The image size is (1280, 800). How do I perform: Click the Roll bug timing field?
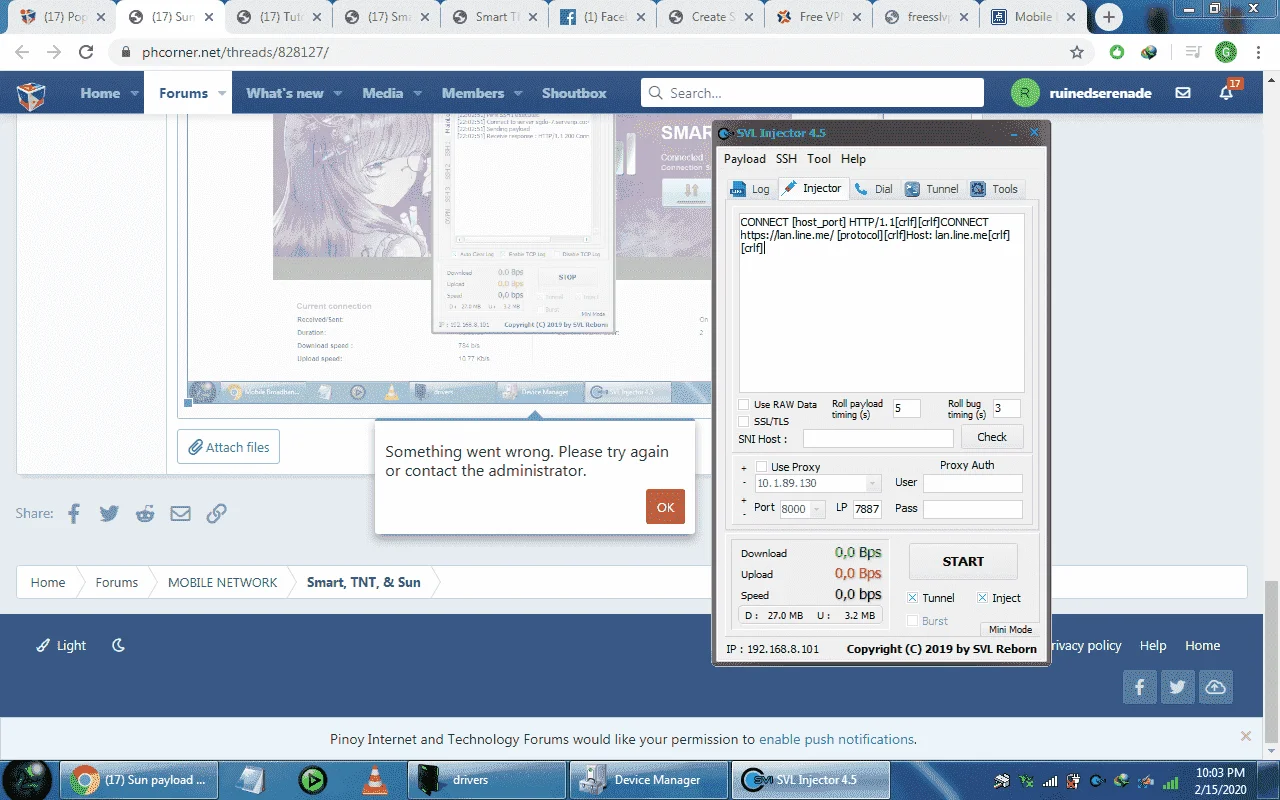coord(1006,408)
